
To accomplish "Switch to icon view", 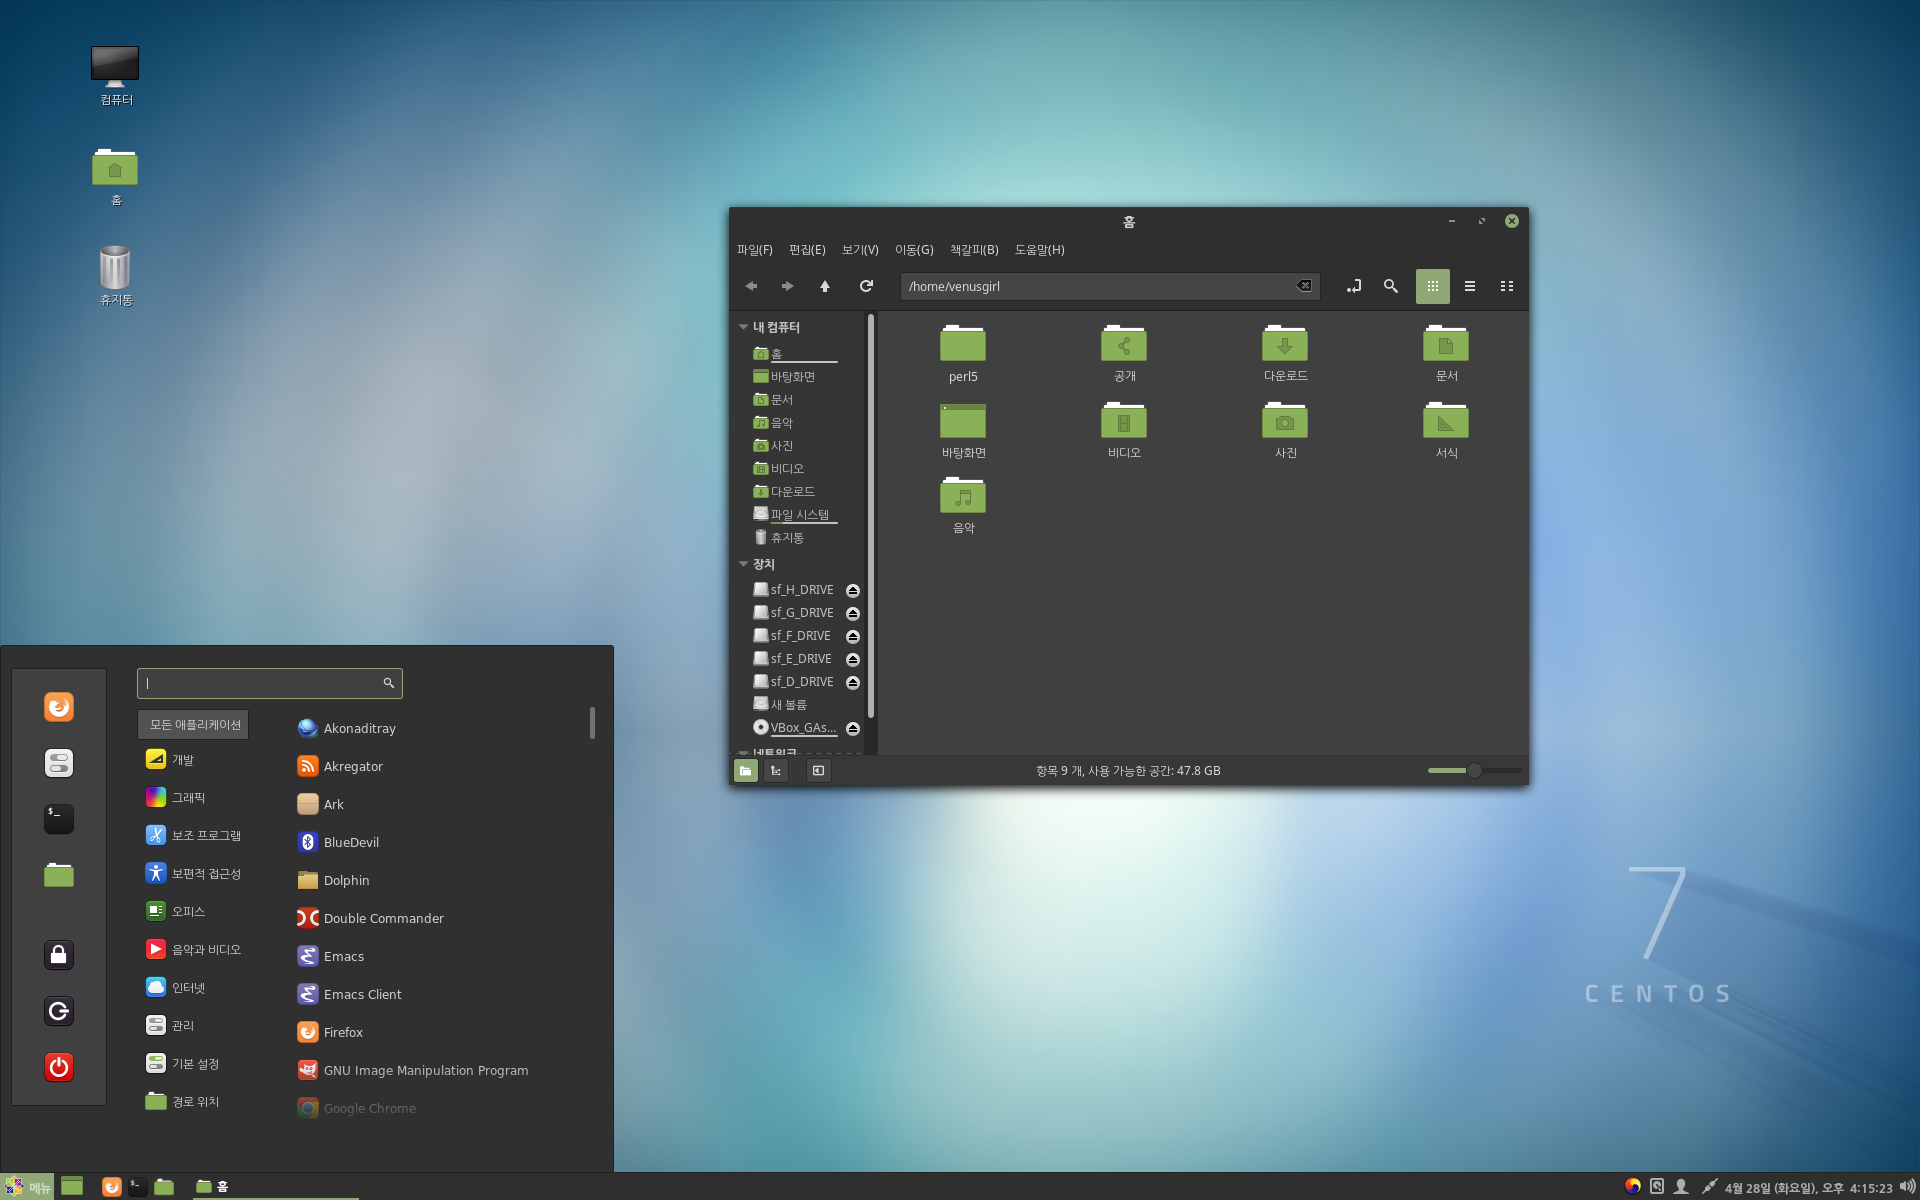I will [x=1432, y=286].
